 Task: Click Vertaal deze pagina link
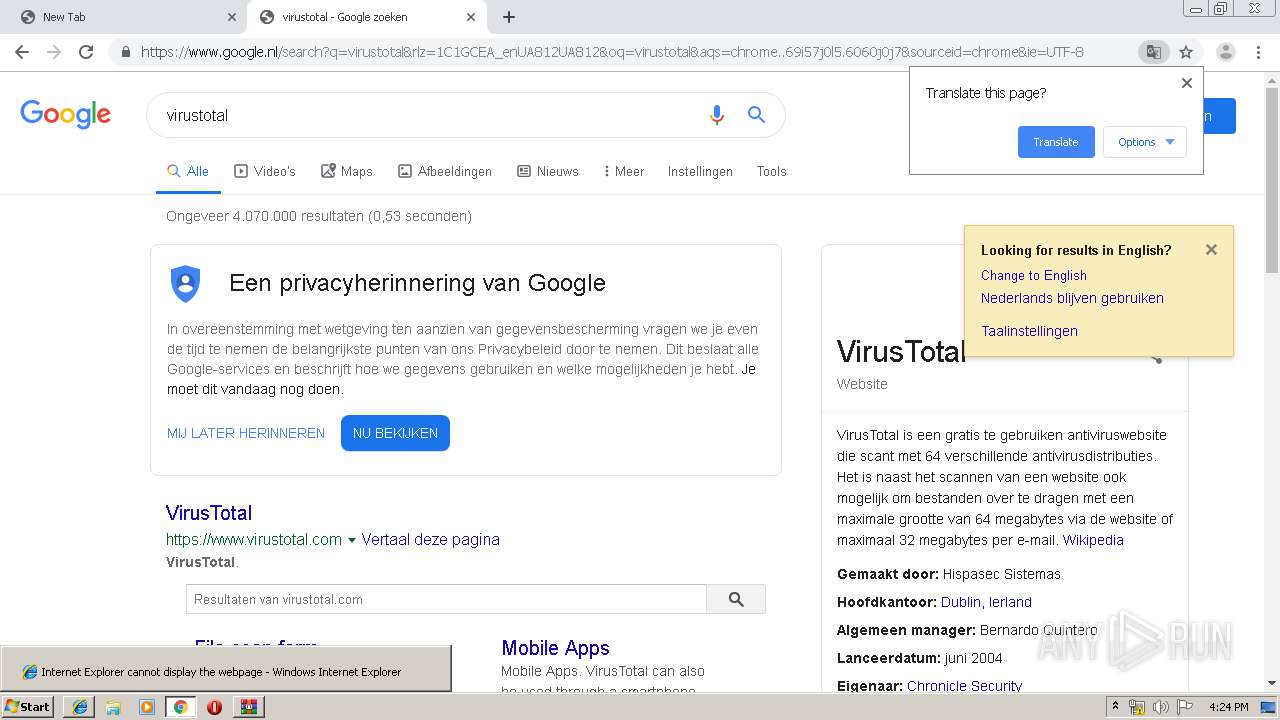tap(430, 539)
